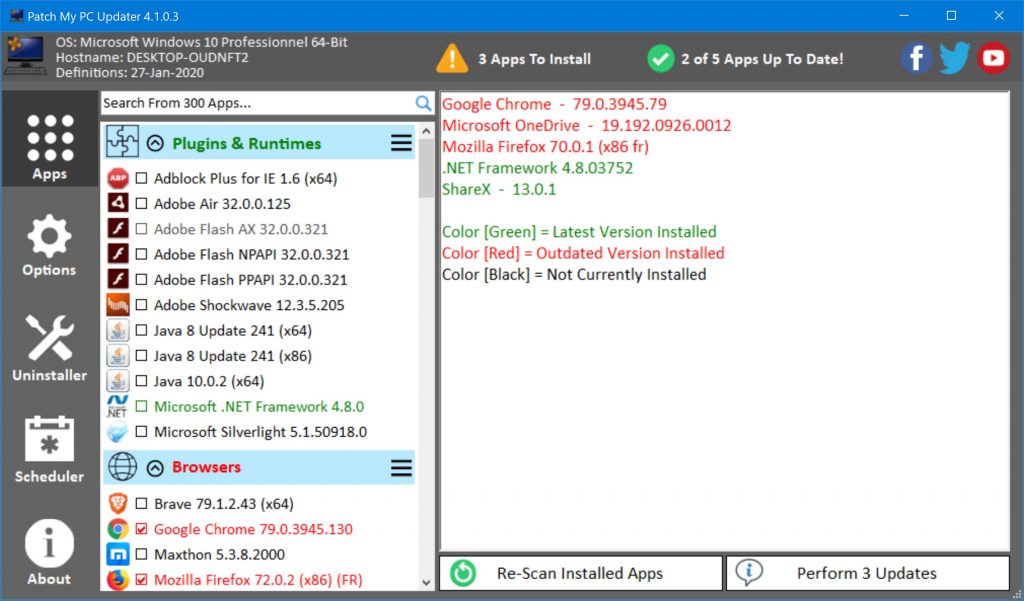Image resolution: width=1024 pixels, height=601 pixels.
Task: Click the Mozilla Firefox icon
Action: (x=118, y=579)
